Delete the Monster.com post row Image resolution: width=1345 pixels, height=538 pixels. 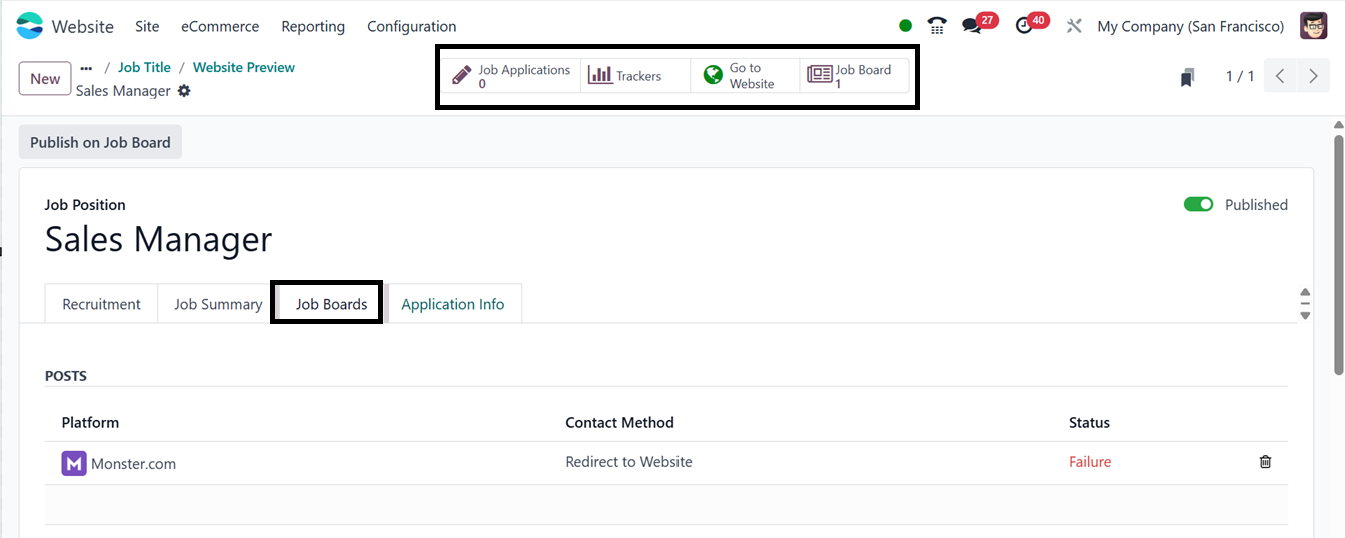click(1265, 462)
